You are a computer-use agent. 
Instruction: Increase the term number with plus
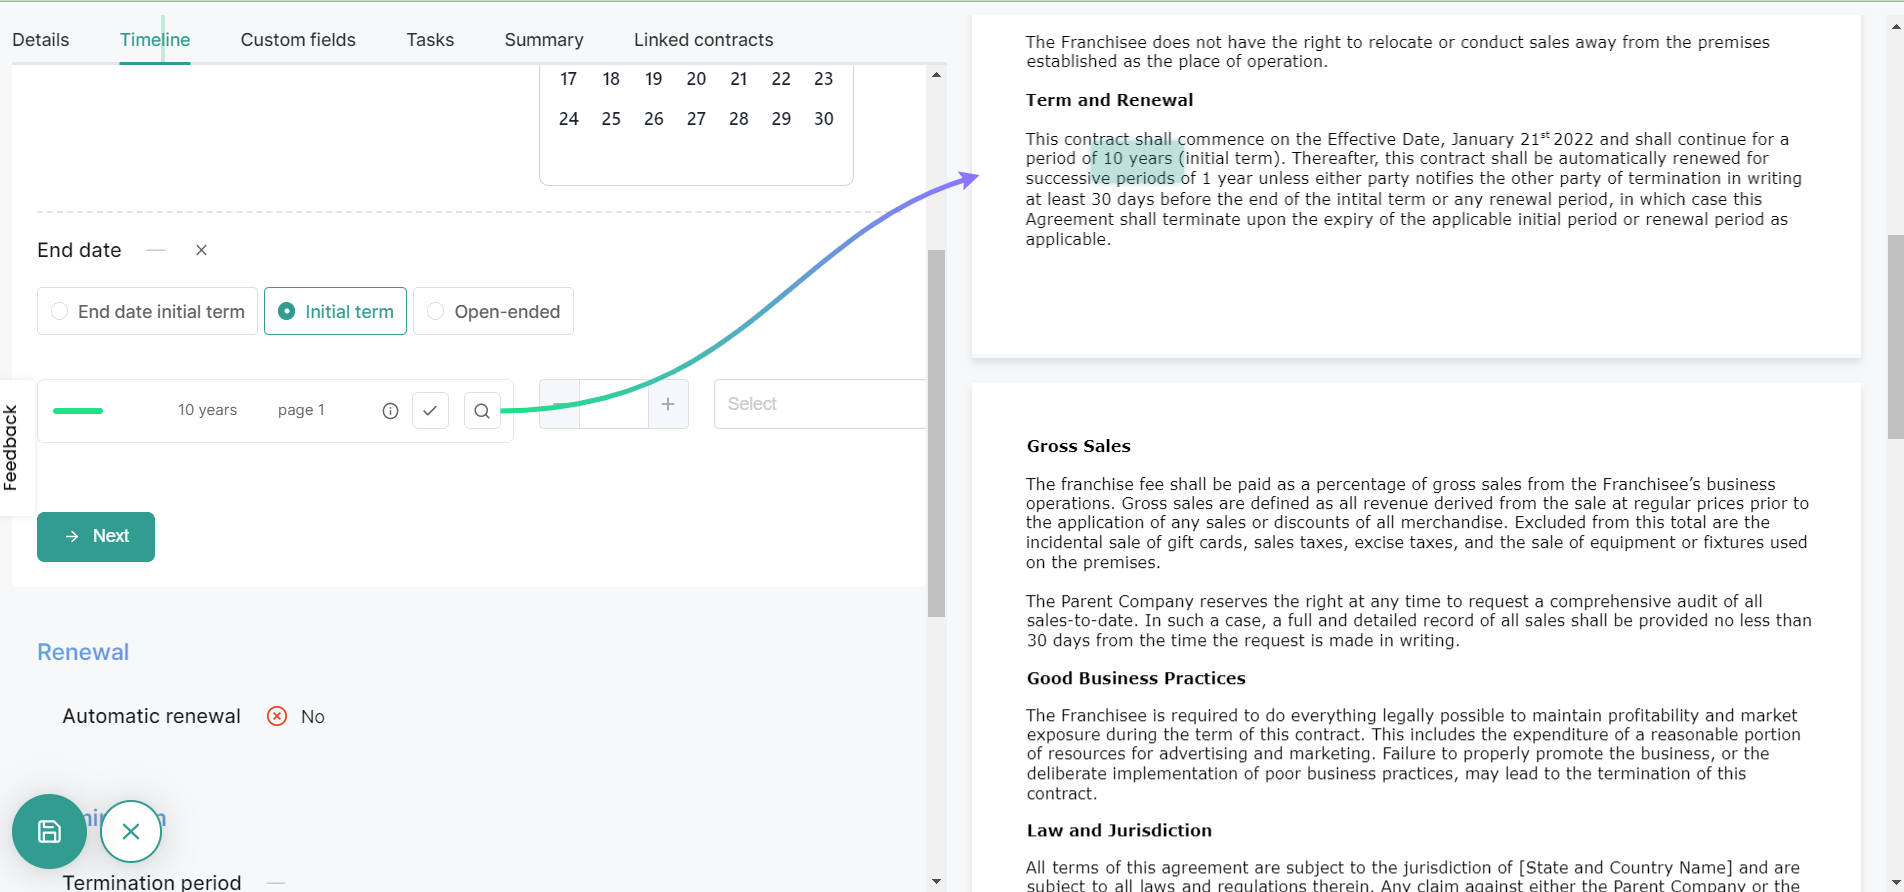(x=668, y=404)
